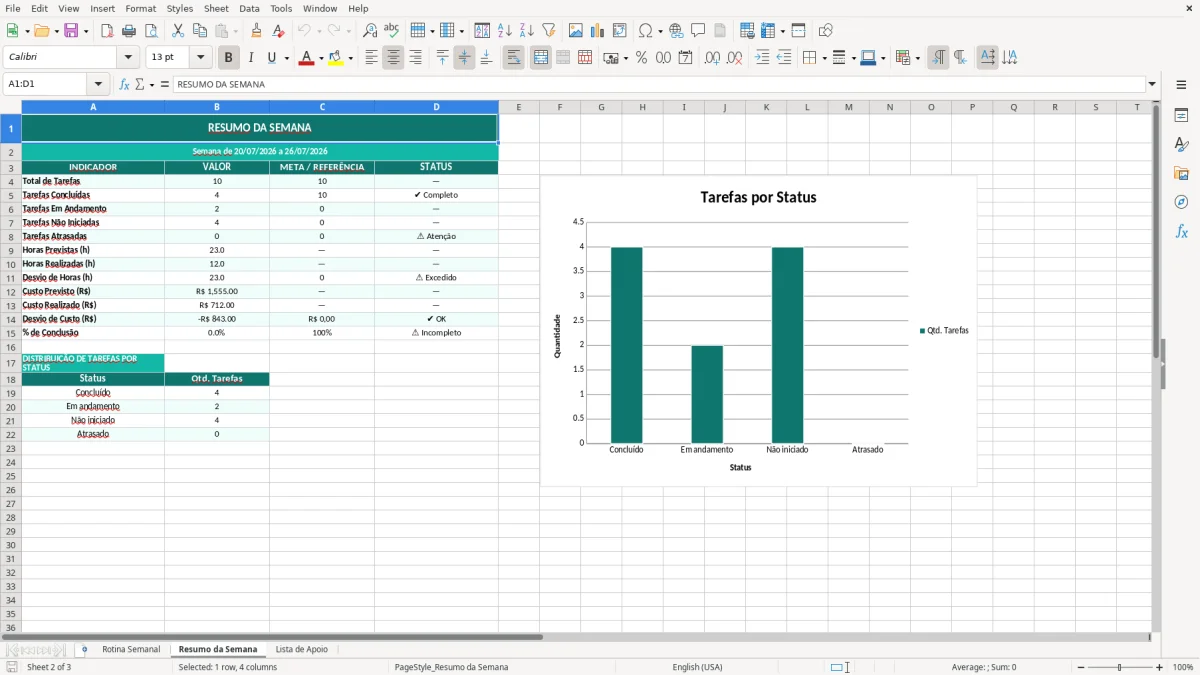Expand the Name Box dropdown

point(98,84)
